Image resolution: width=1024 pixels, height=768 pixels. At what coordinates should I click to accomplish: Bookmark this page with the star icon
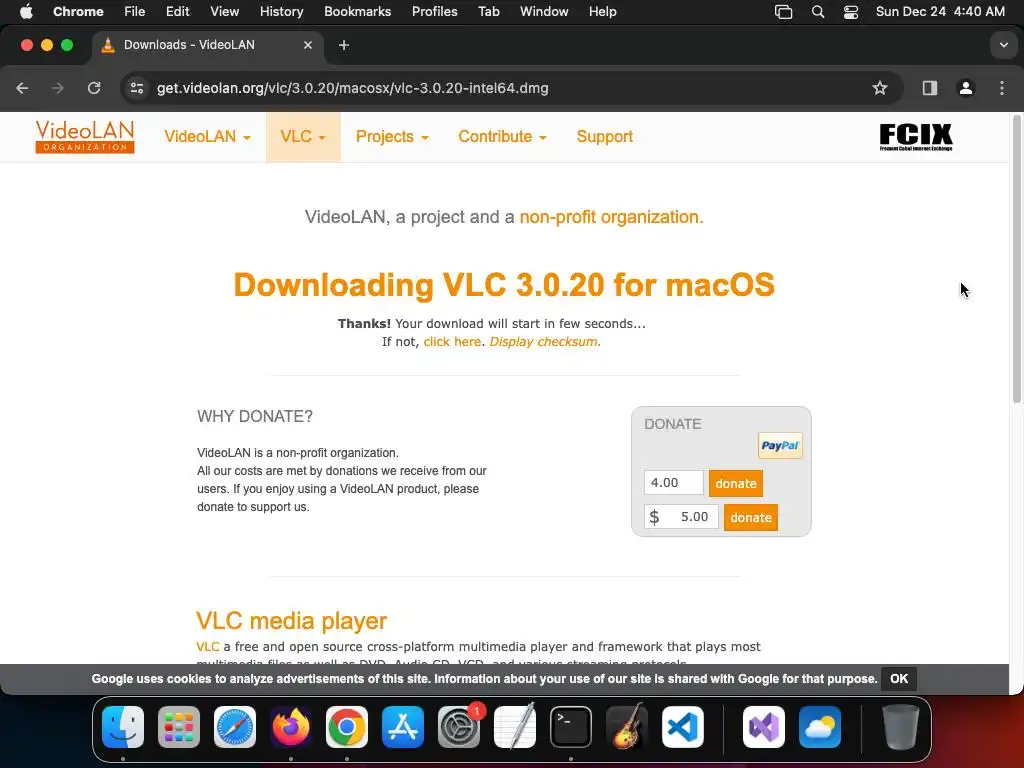pos(880,88)
